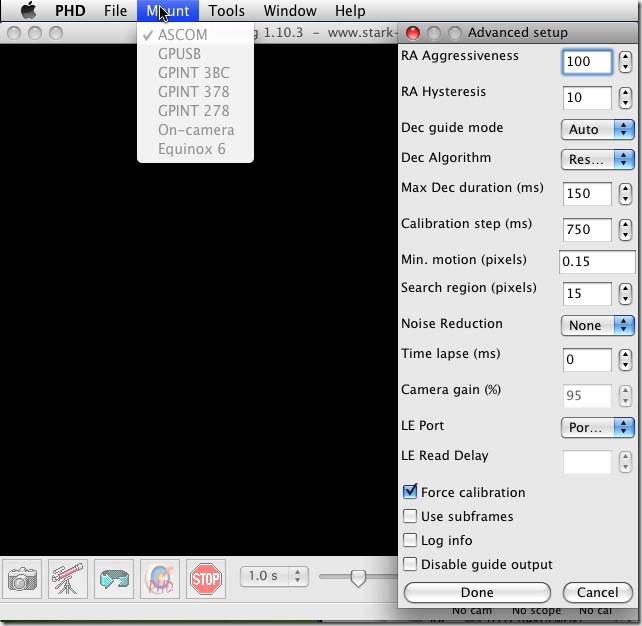Viewport: 642px width, 626px height.
Task: Select GPUSB in the Mount menu
Action: (x=195, y=54)
